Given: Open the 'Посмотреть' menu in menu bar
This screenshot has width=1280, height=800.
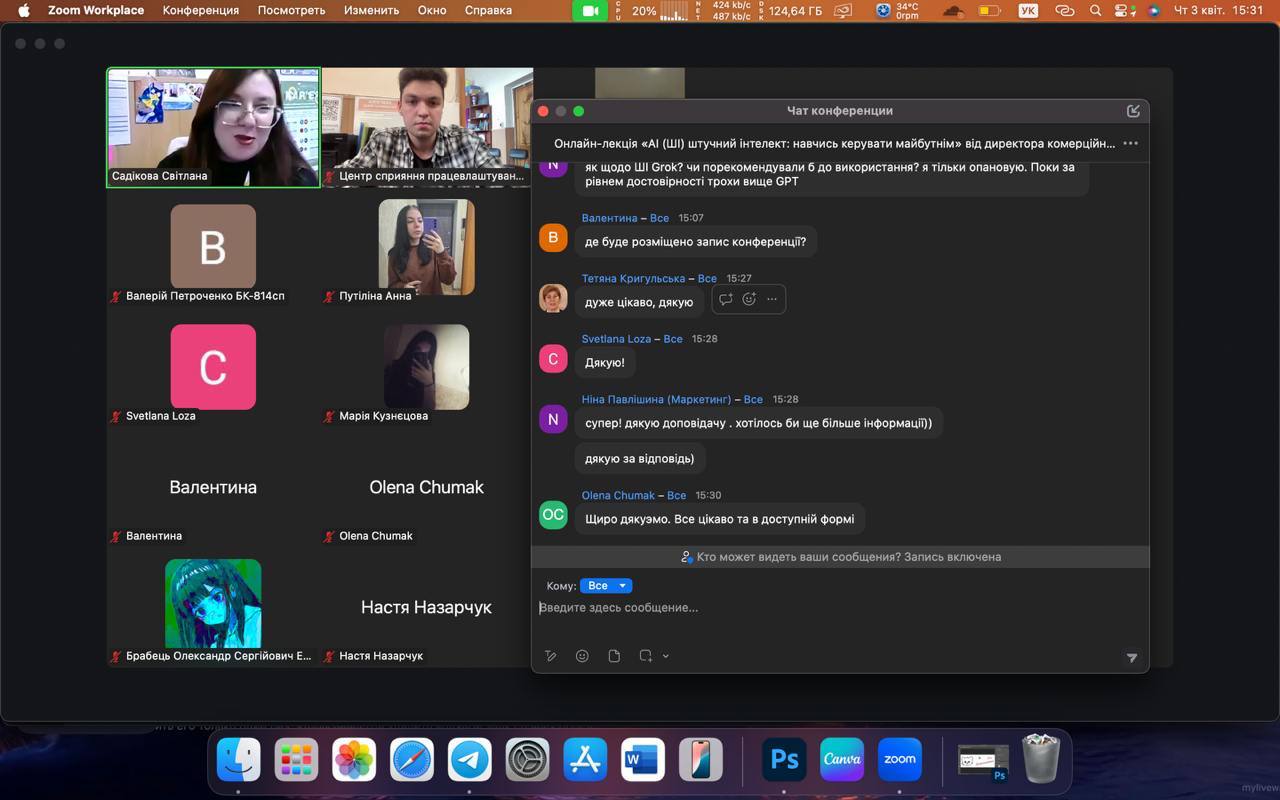Looking at the screenshot, I should pyautogui.click(x=291, y=10).
